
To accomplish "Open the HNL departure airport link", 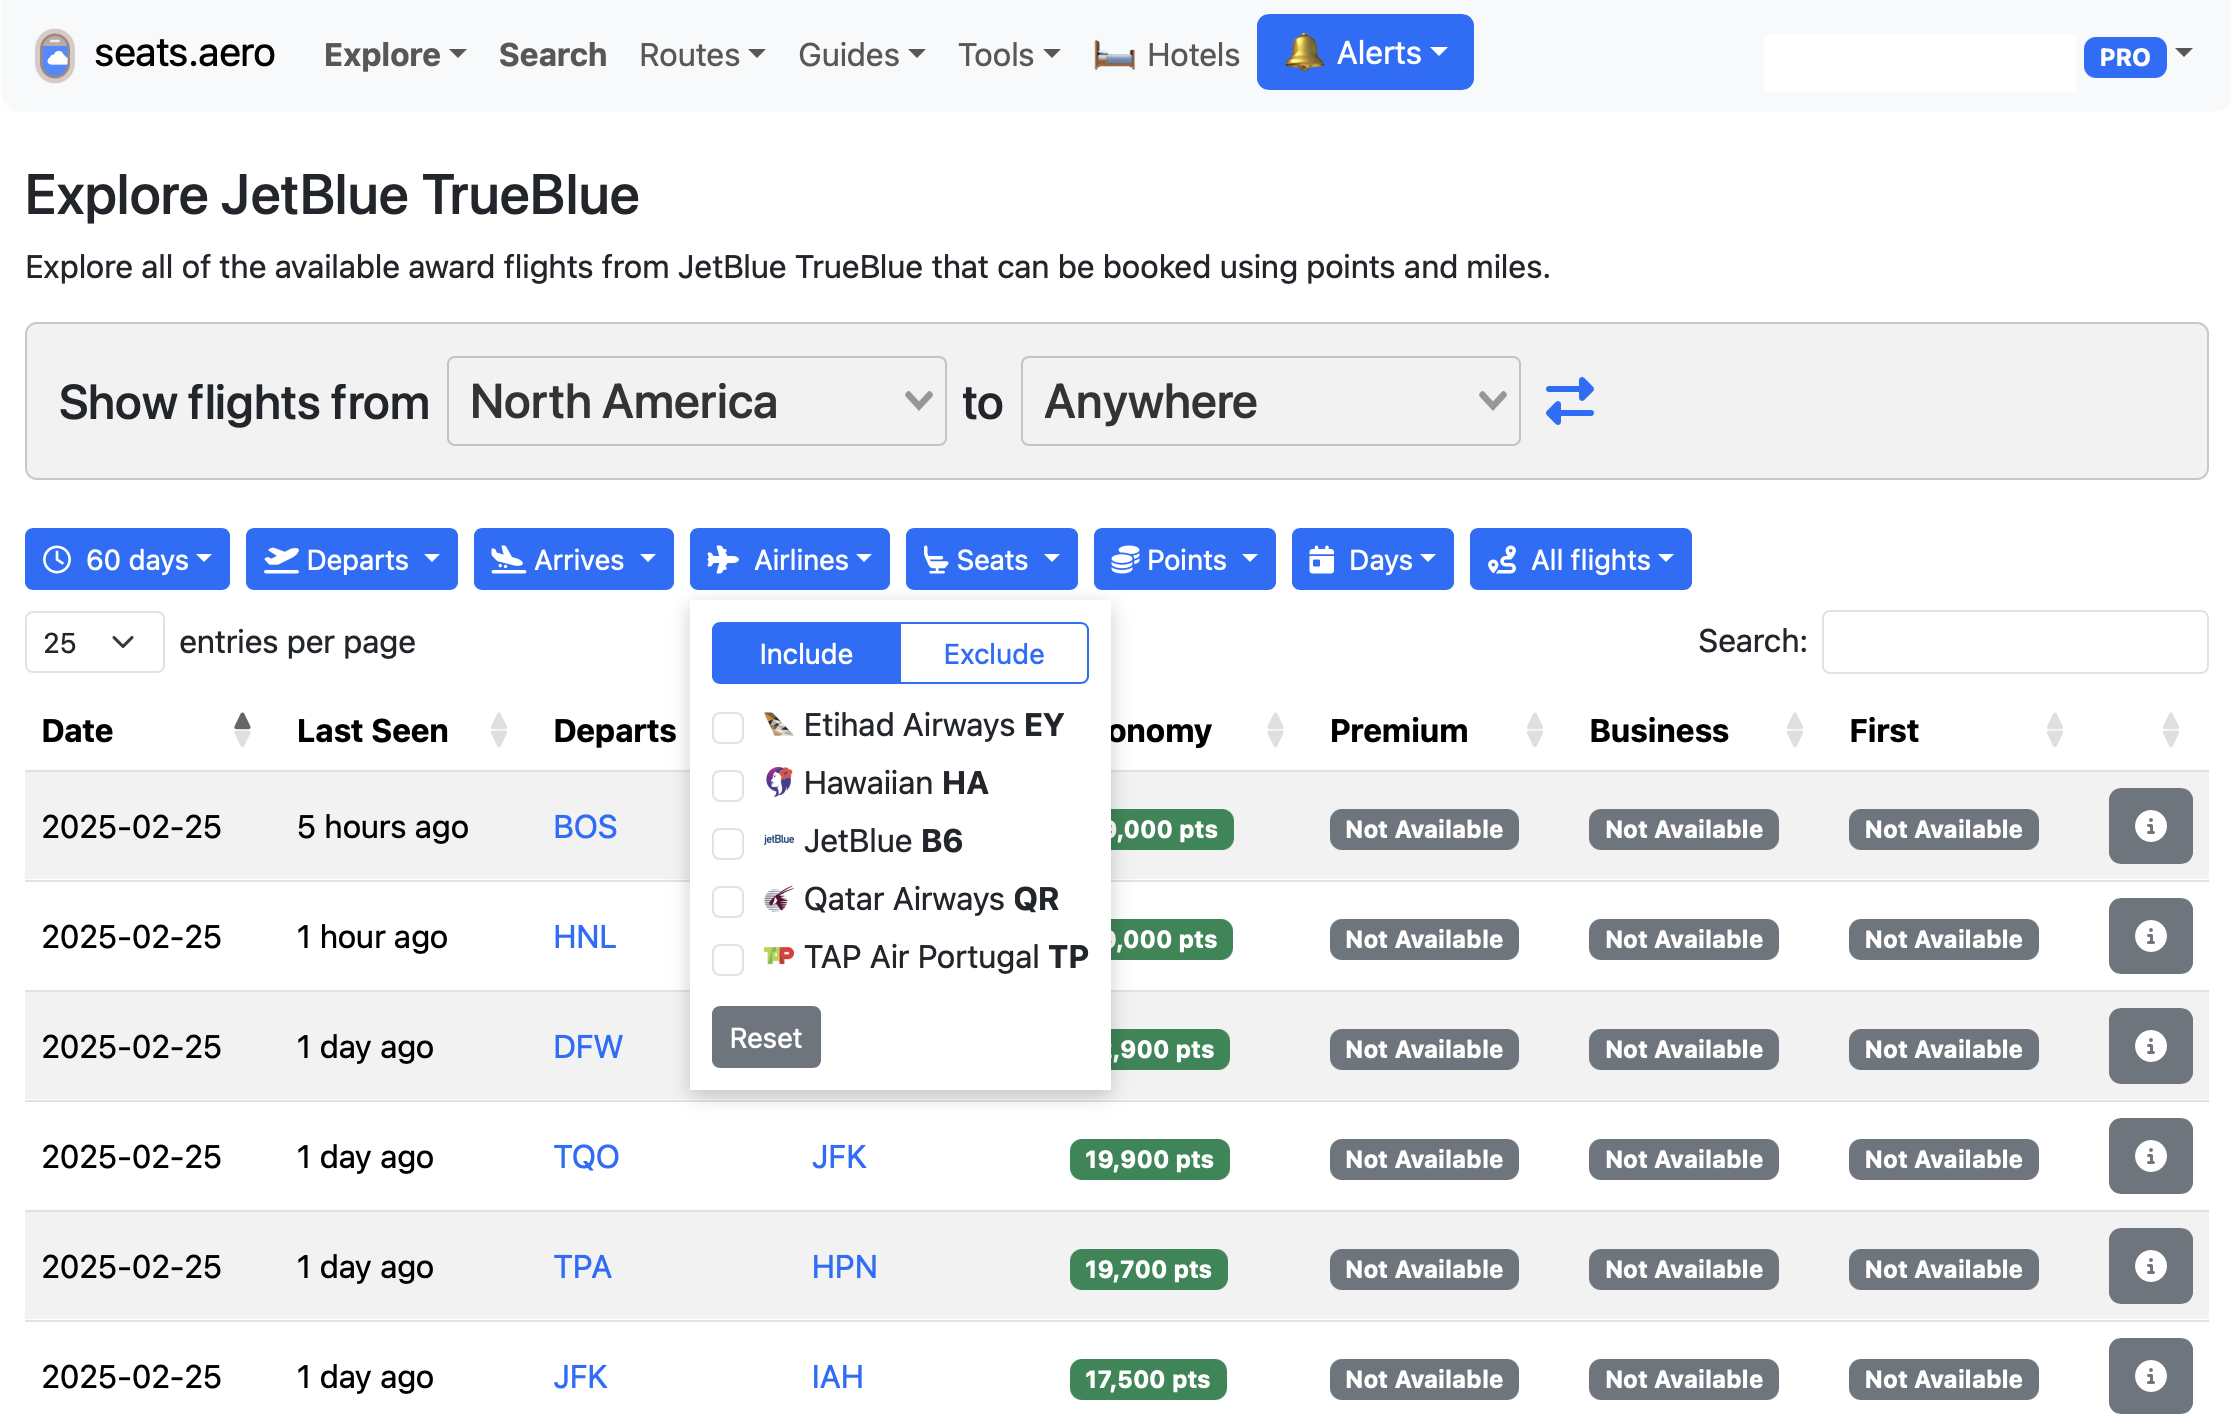I will (584, 936).
